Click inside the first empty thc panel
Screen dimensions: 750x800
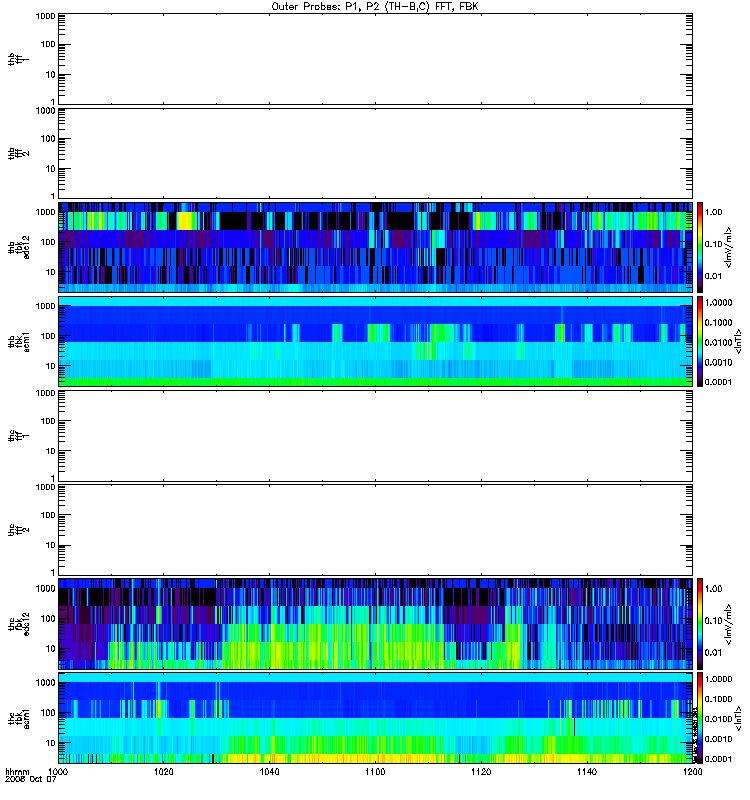(374, 436)
